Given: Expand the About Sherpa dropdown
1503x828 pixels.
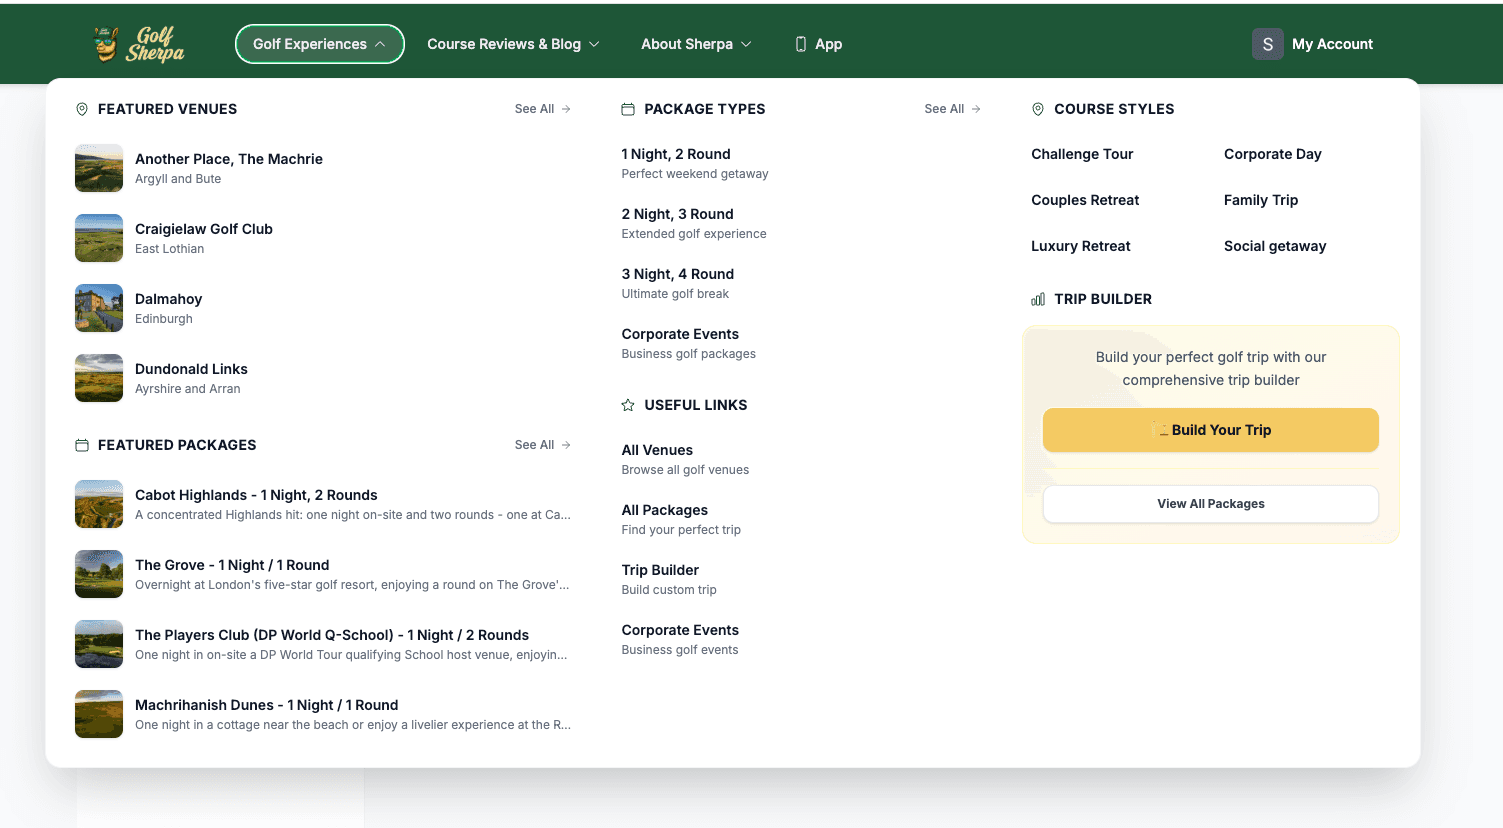Looking at the screenshot, I should [x=696, y=44].
